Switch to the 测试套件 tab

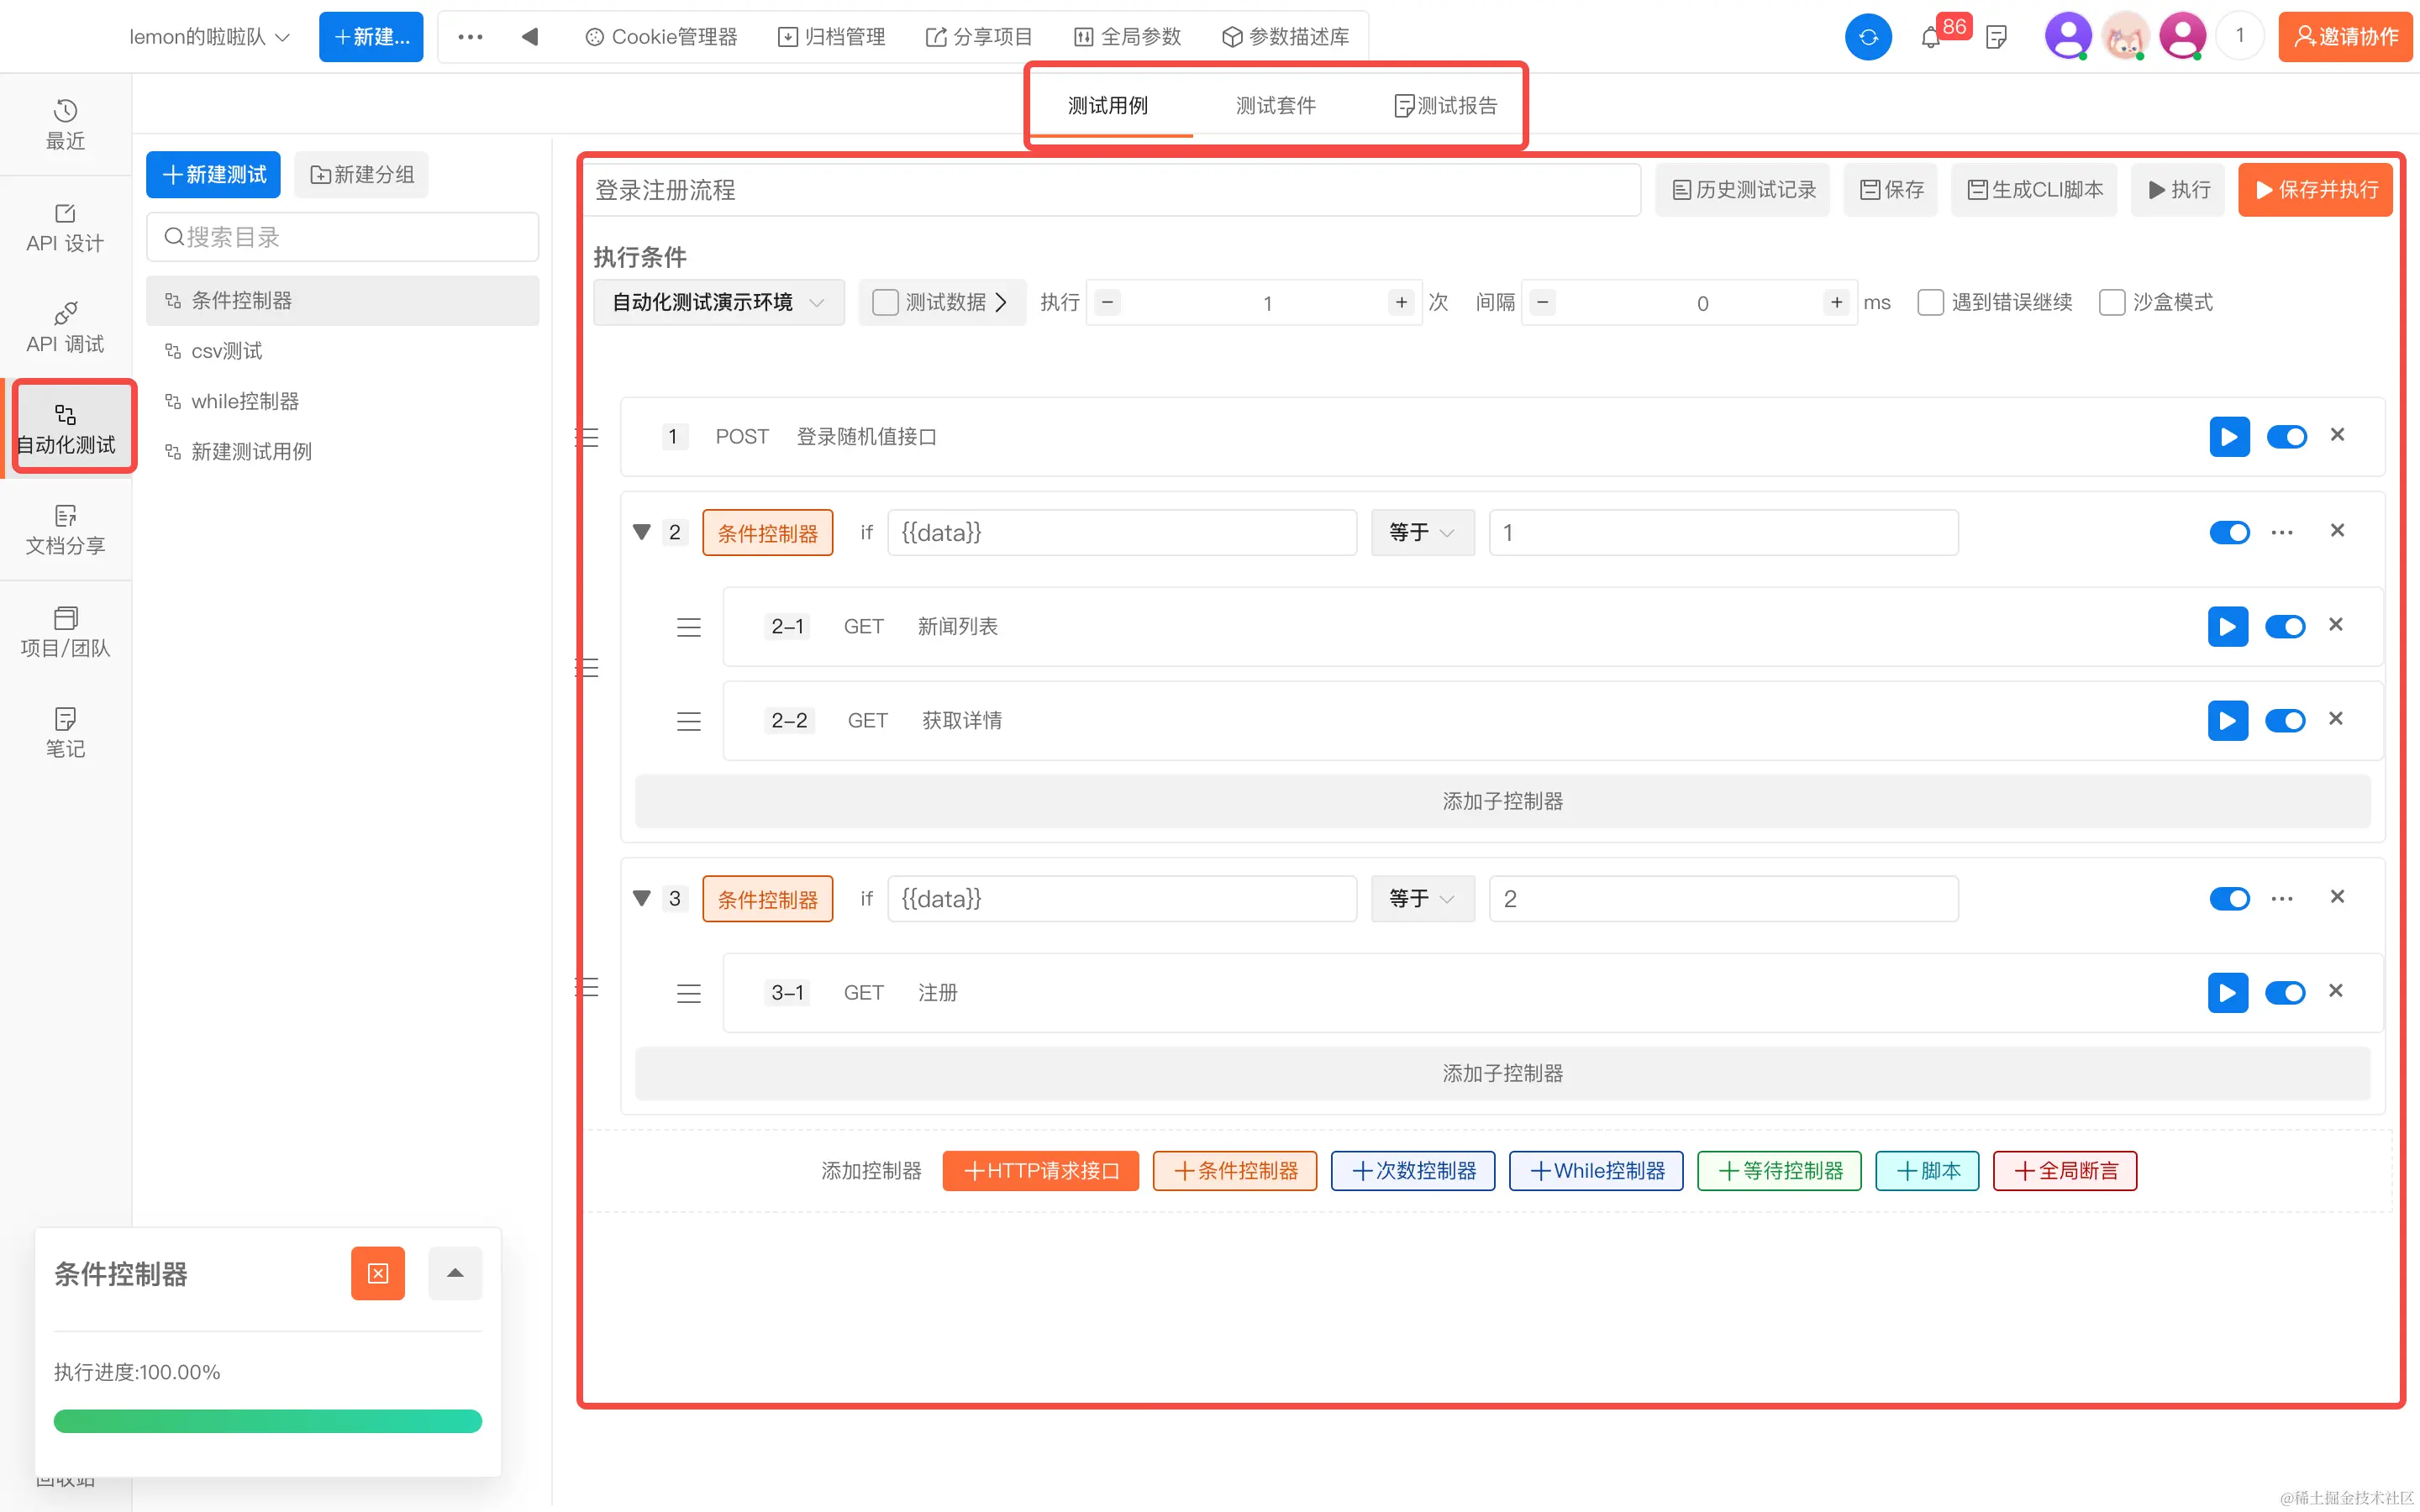coord(1275,105)
